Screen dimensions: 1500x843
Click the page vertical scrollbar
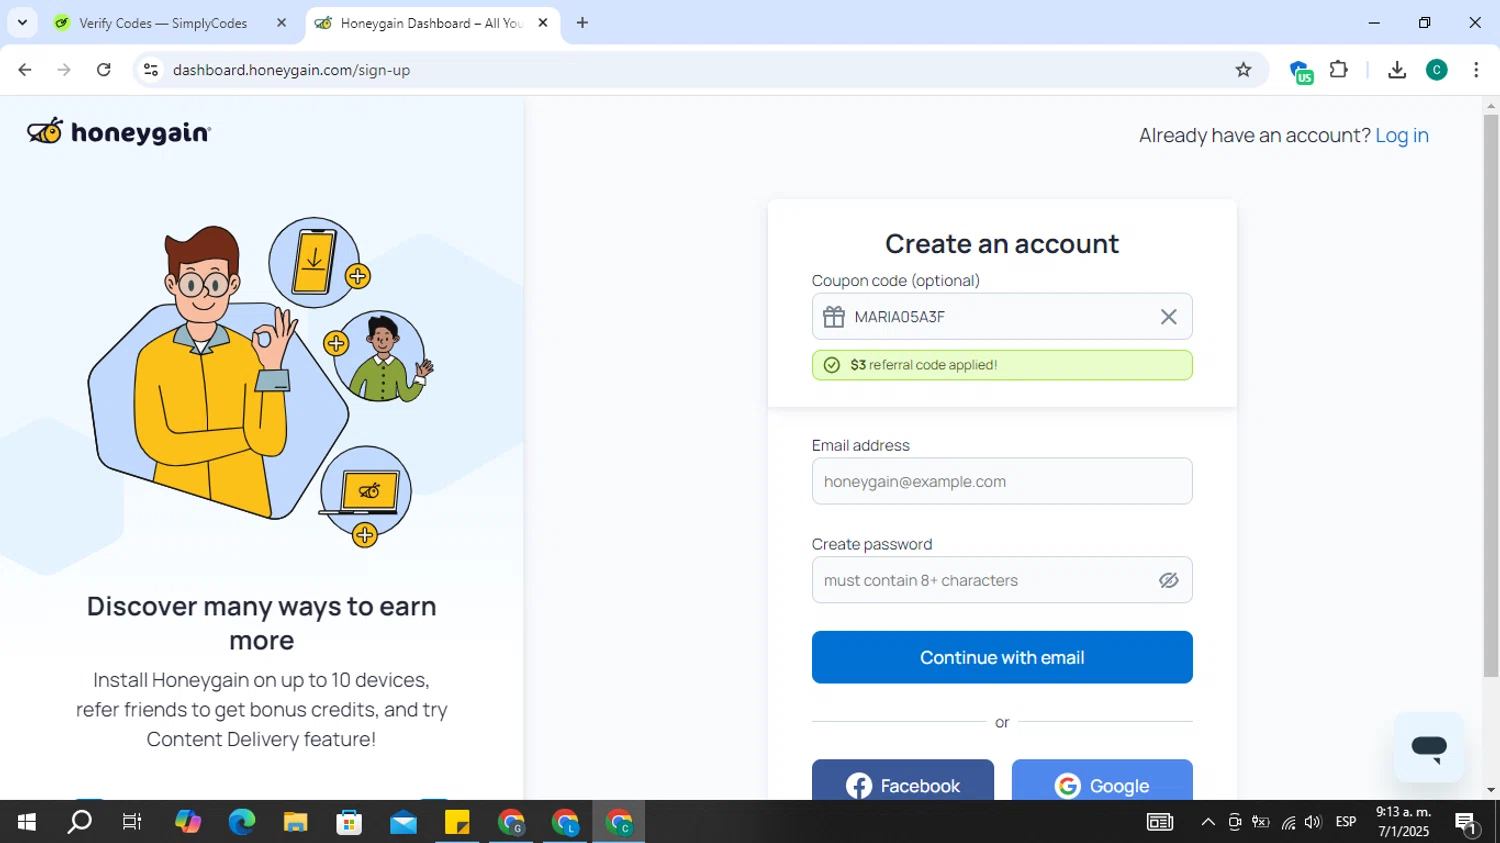tap(1491, 396)
